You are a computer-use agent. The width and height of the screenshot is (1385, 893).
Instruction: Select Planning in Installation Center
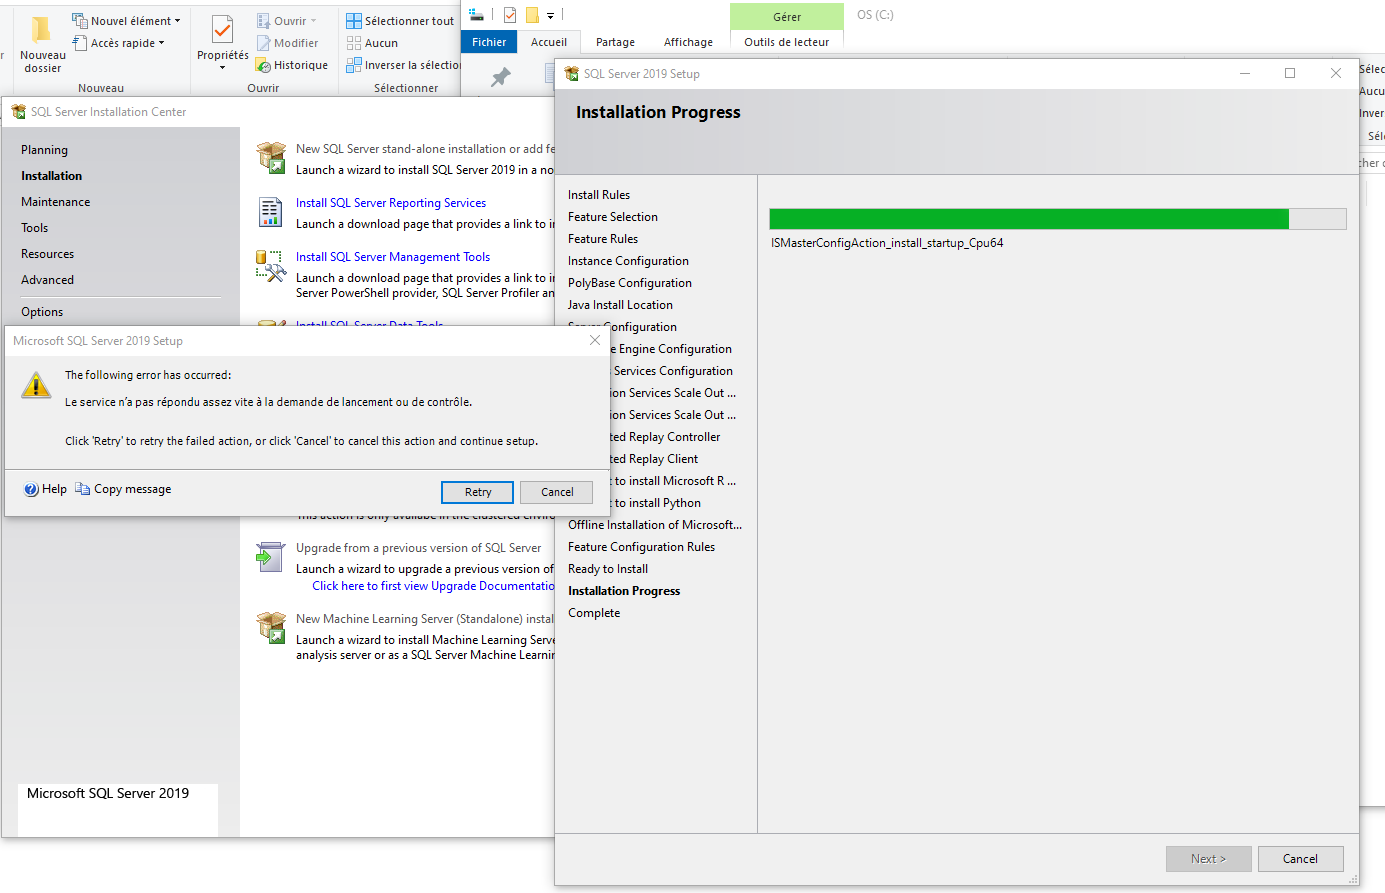(x=45, y=150)
